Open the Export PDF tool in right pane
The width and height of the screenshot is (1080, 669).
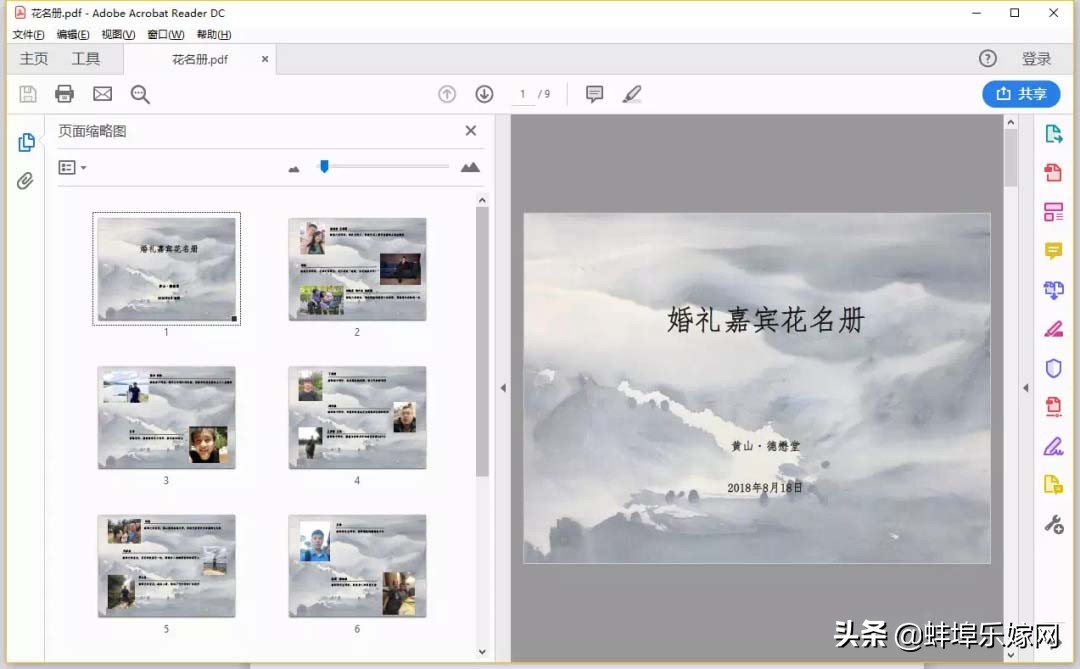click(x=1054, y=132)
